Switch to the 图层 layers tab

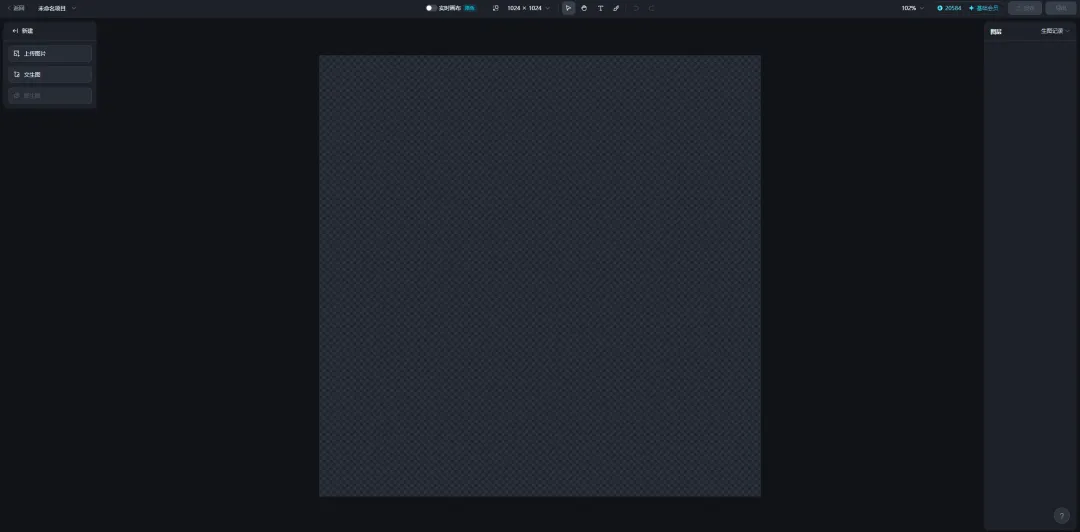point(996,32)
